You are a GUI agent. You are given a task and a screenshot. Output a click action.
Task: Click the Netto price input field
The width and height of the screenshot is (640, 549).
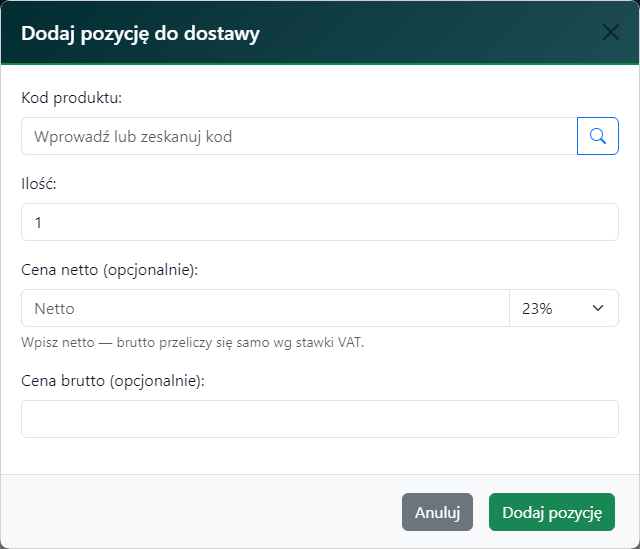[265, 308]
